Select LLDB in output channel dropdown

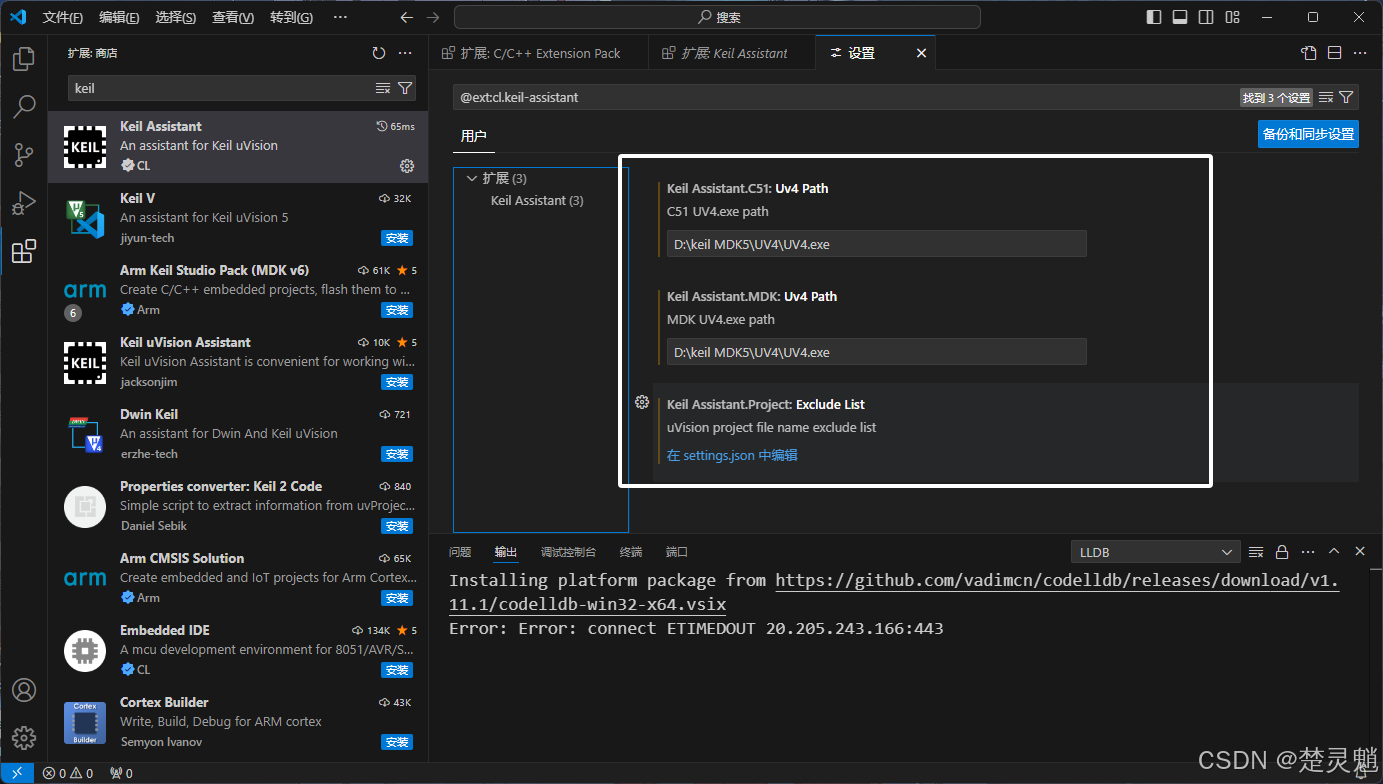tap(1155, 552)
